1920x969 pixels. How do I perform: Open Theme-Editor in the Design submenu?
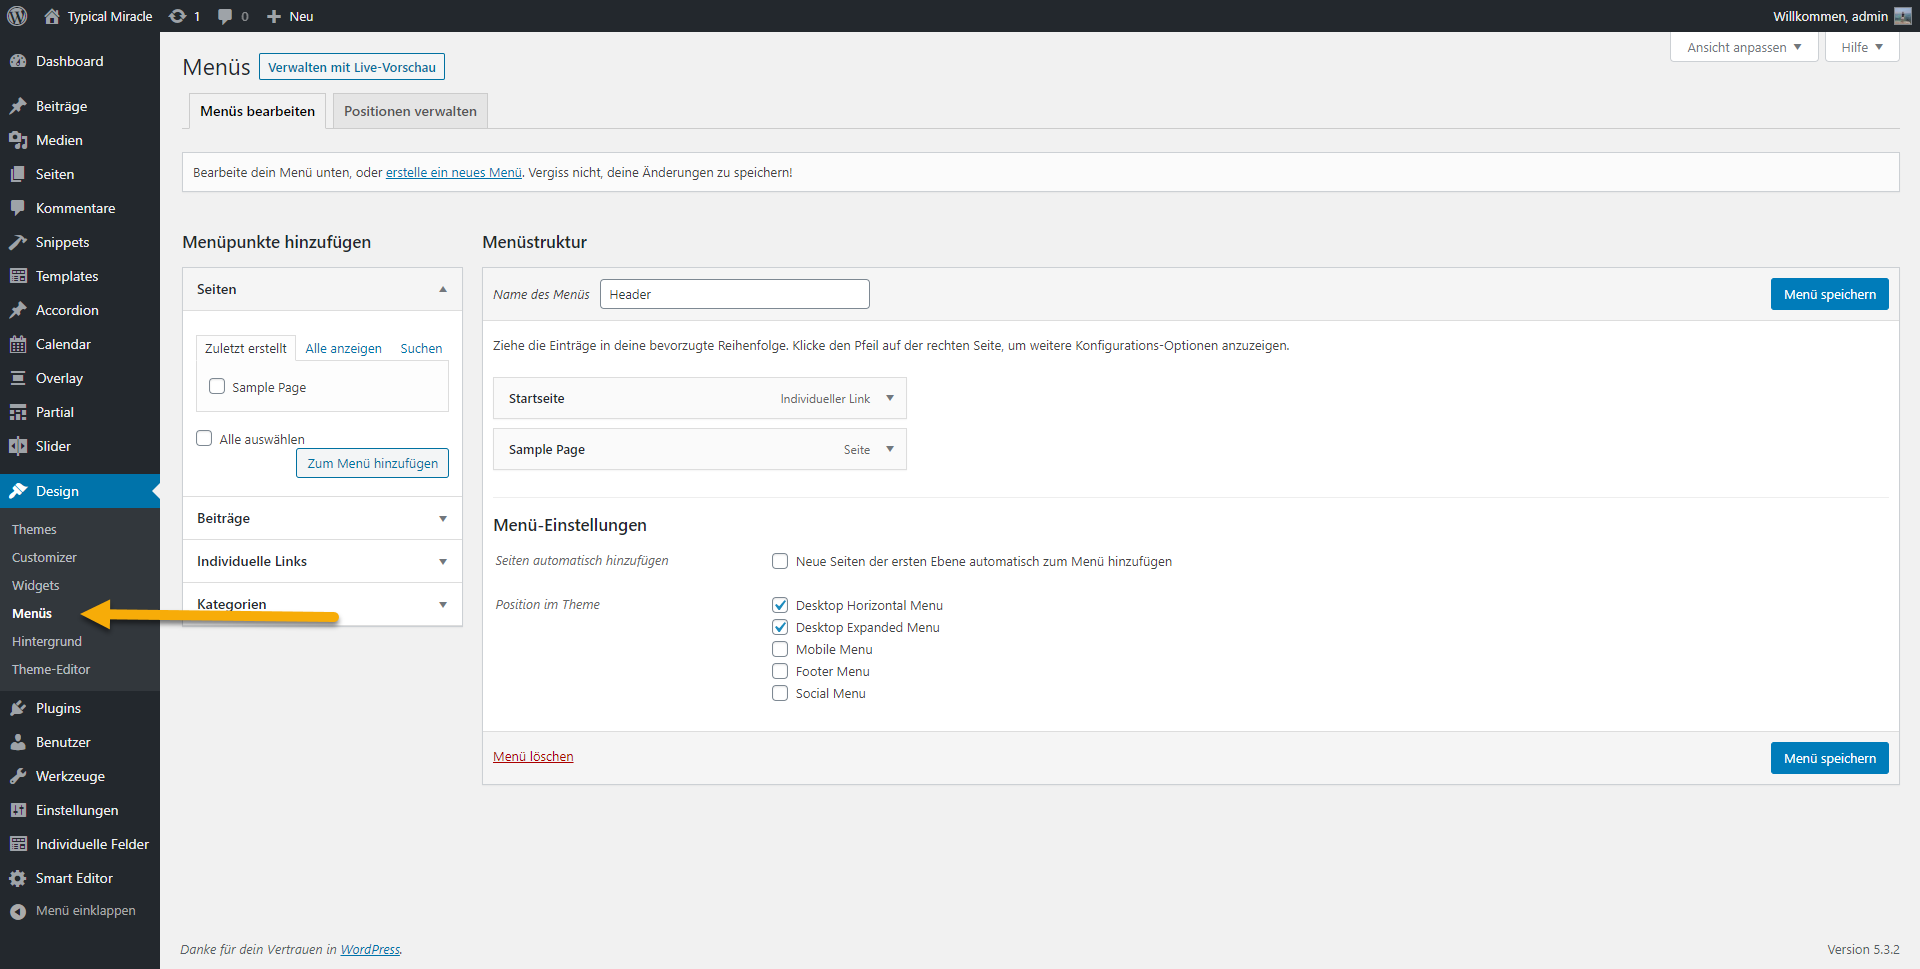pyautogui.click(x=51, y=669)
